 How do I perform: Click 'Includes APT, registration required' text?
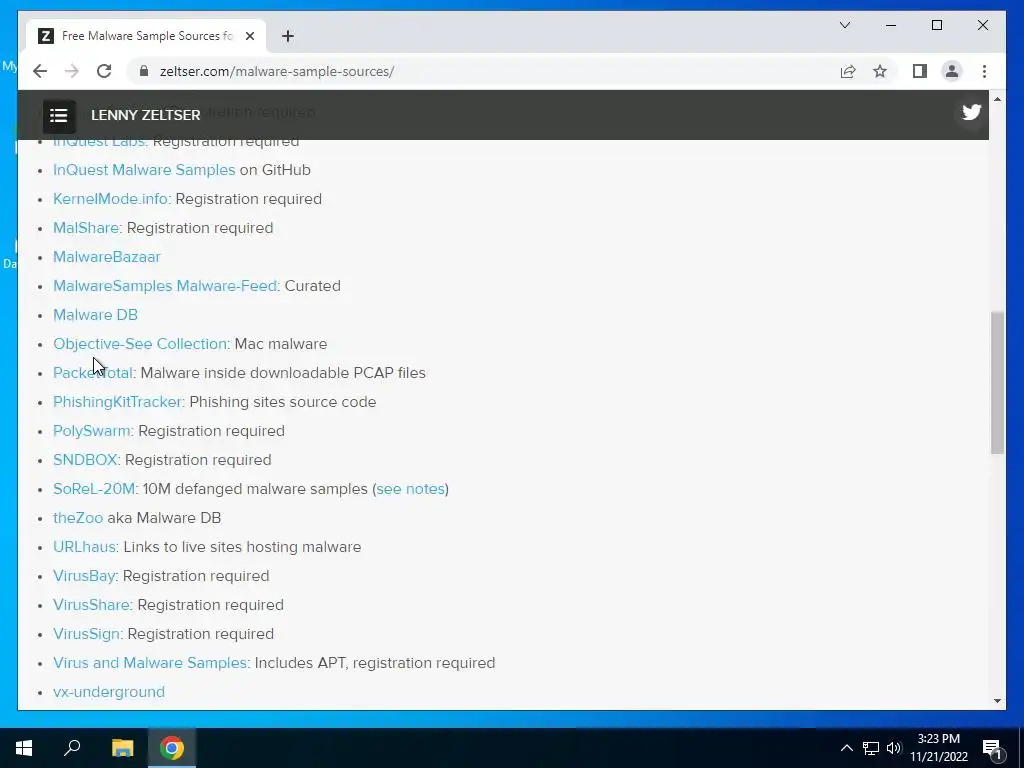[375, 663]
